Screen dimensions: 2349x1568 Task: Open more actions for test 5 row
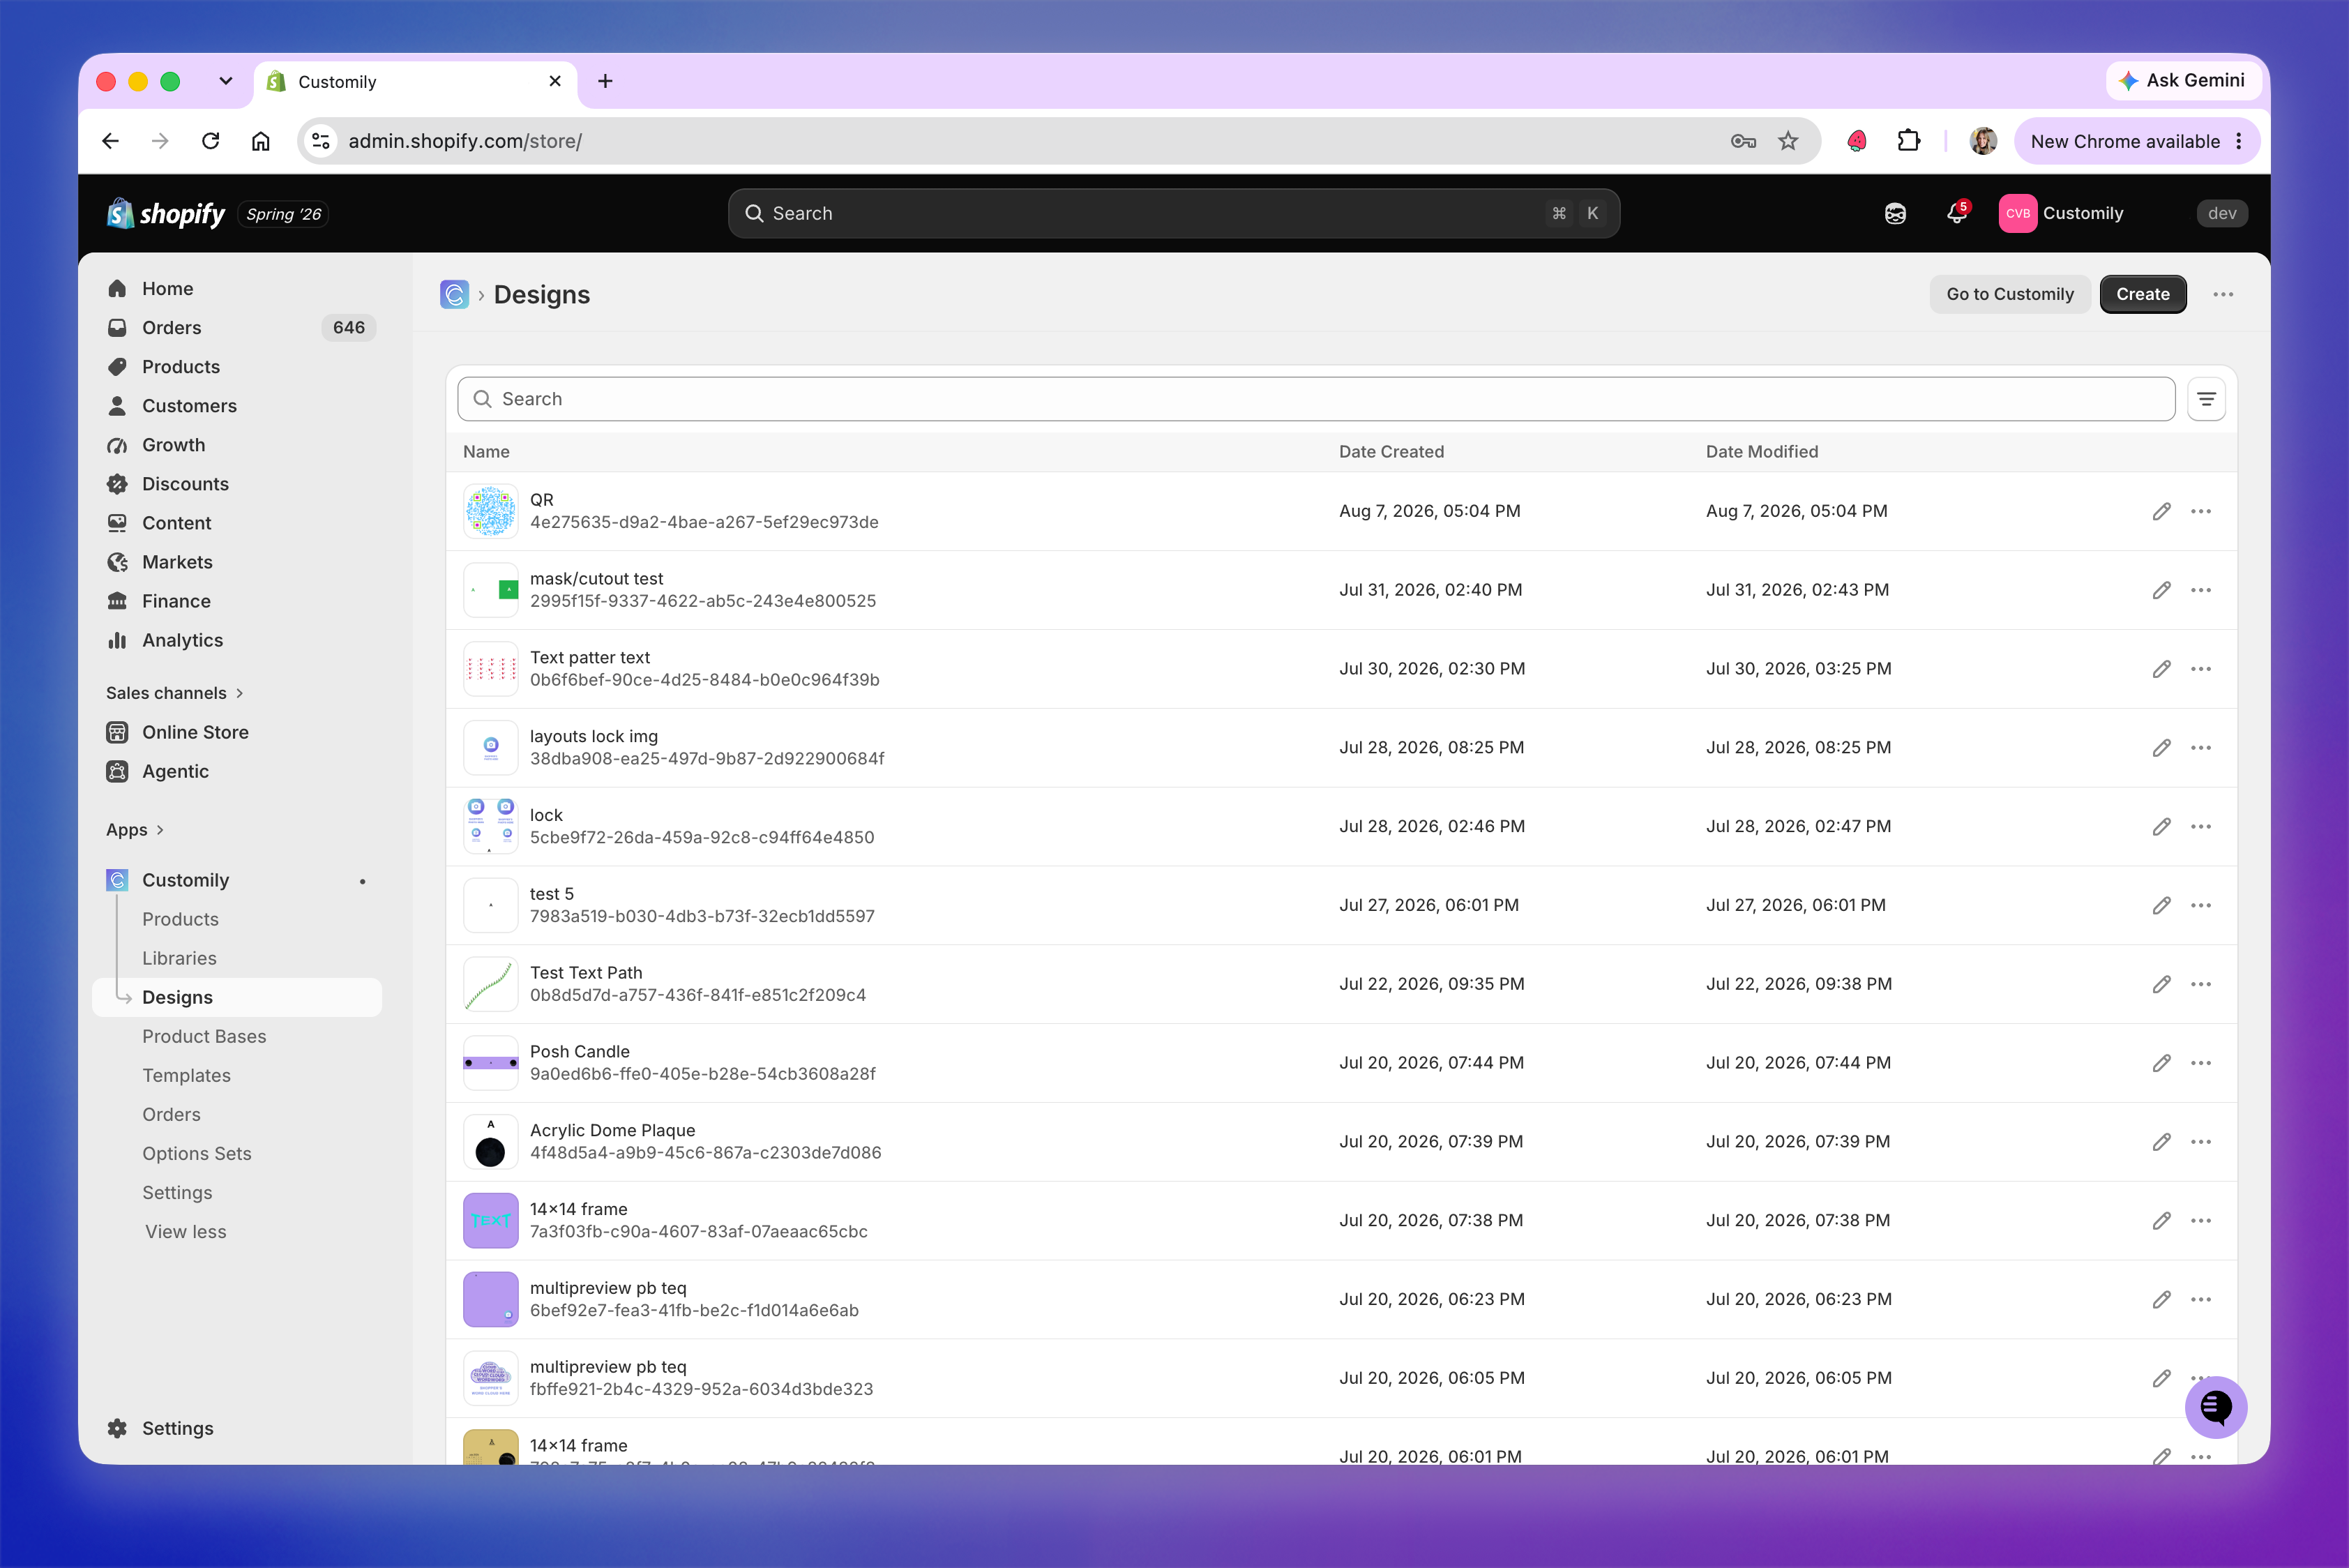(2201, 905)
